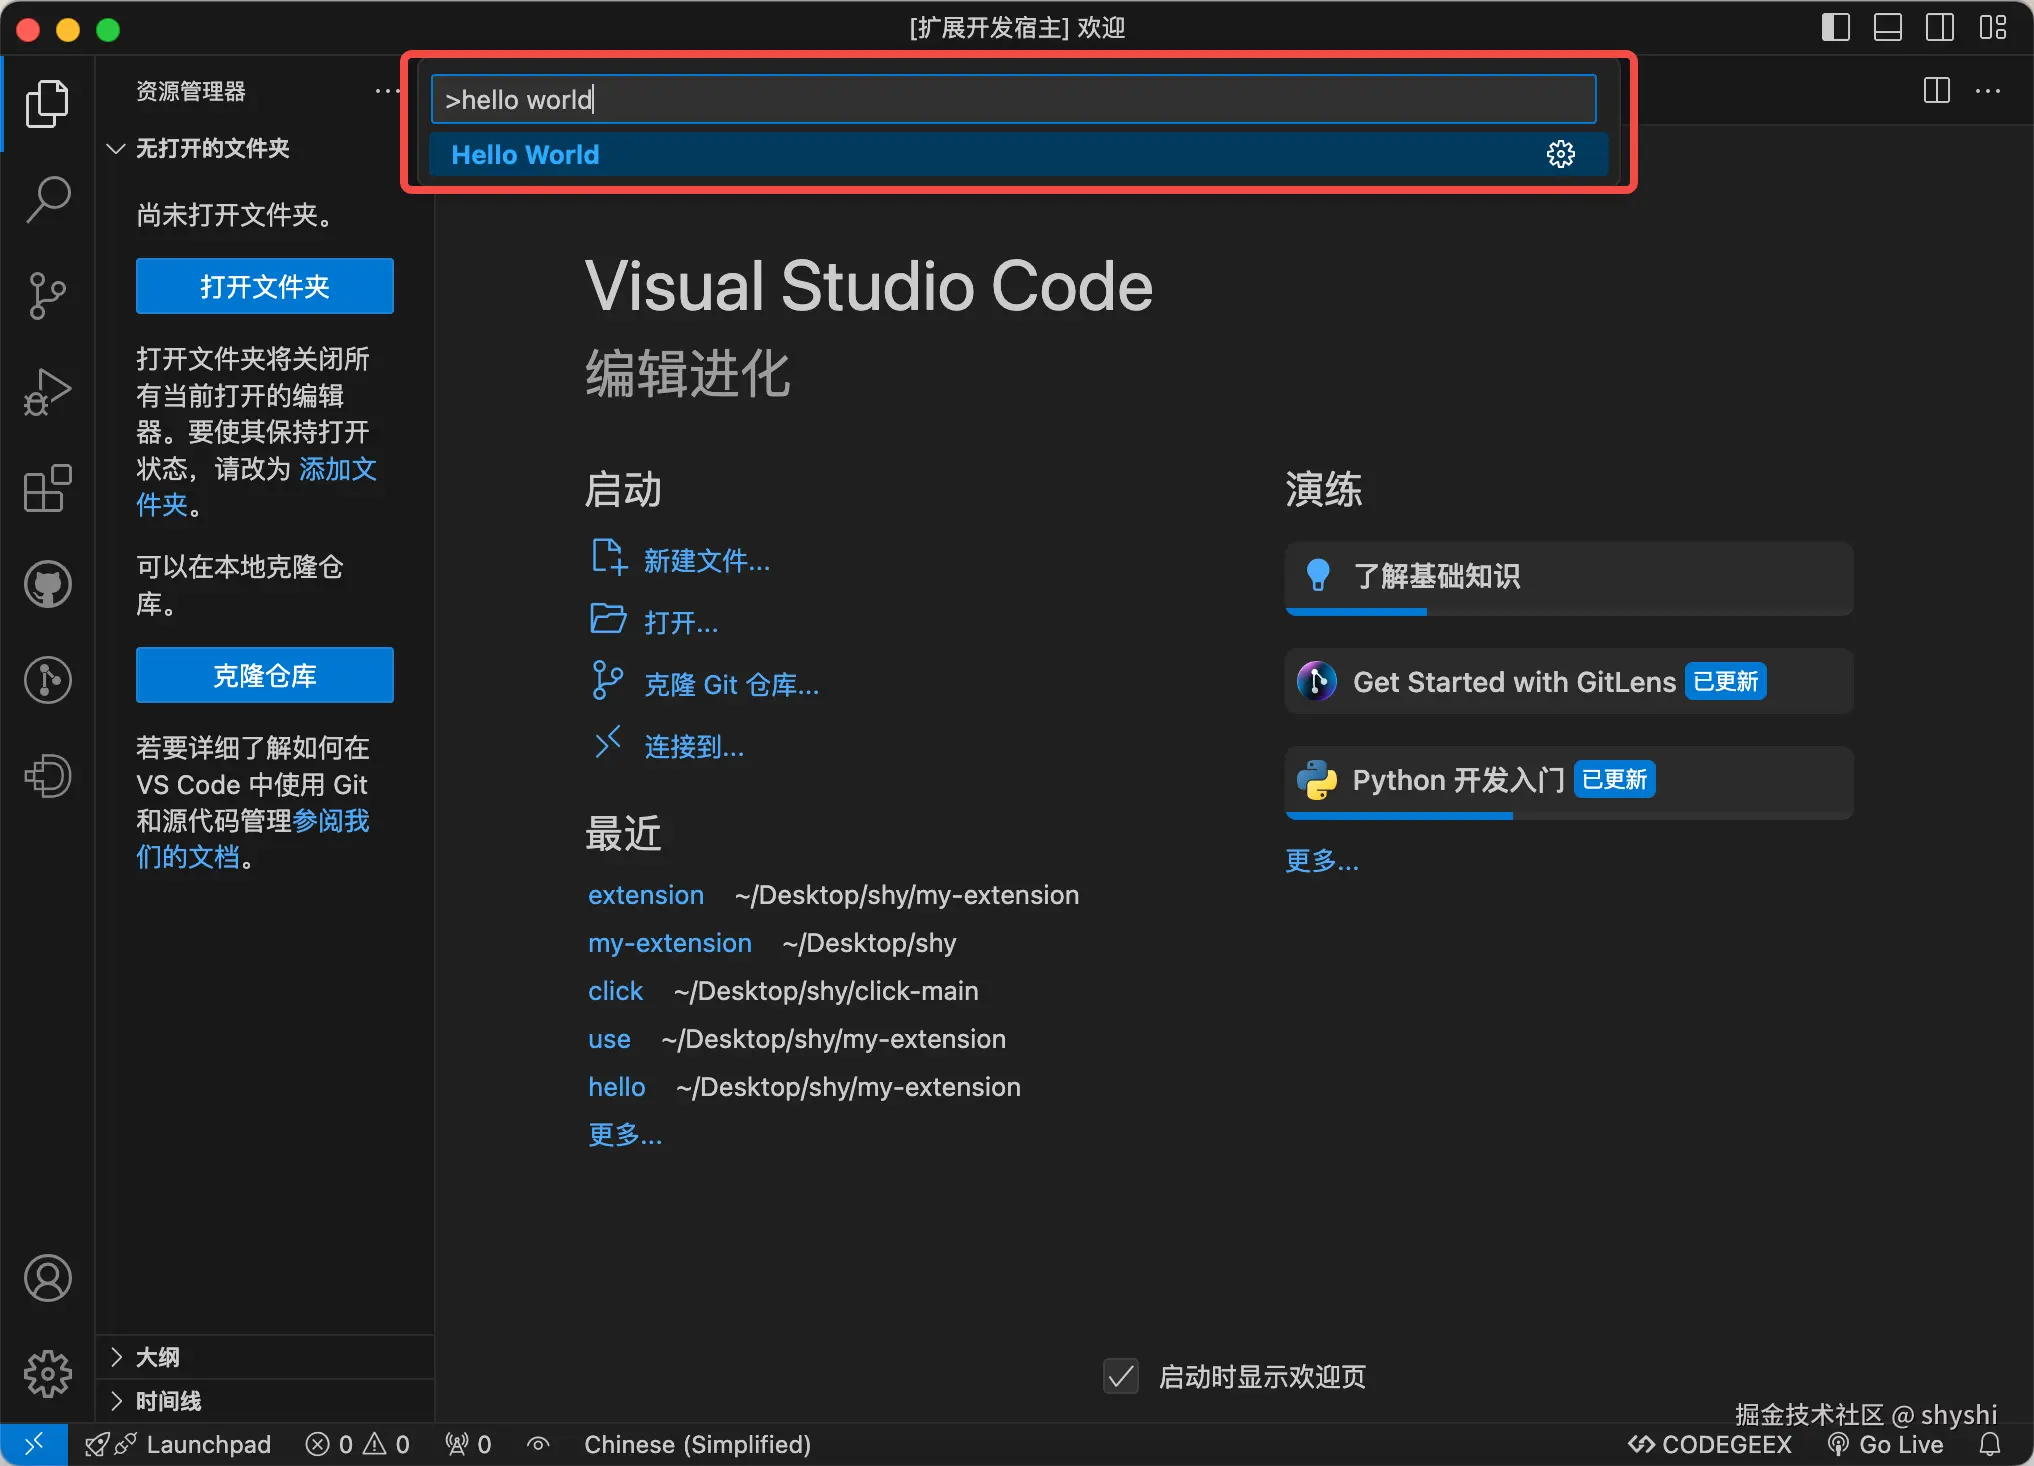Toggle show welcome page on startup checkbox
The height and width of the screenshot is (1466, 2034).
(x=1121, y=1377)
